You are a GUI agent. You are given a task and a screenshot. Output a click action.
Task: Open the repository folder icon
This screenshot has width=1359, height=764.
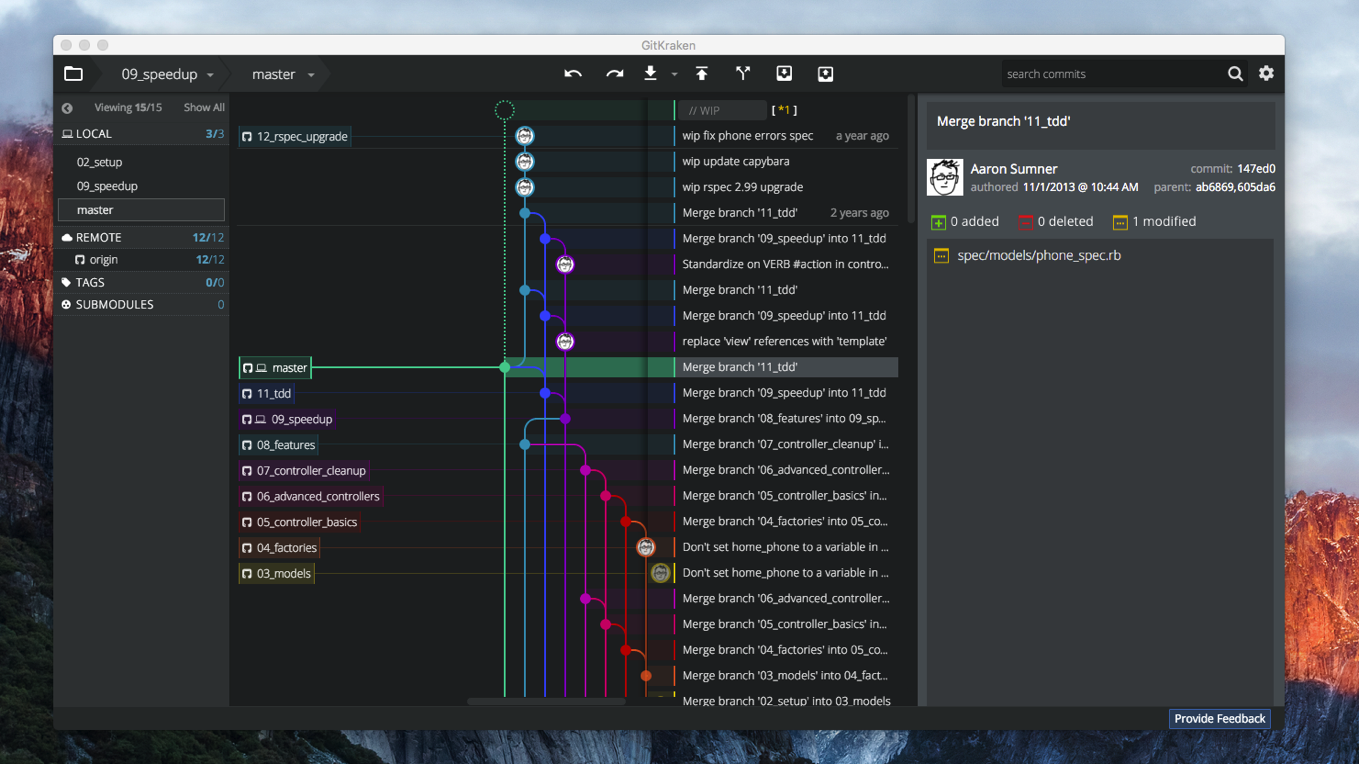(x=73, y=74)
